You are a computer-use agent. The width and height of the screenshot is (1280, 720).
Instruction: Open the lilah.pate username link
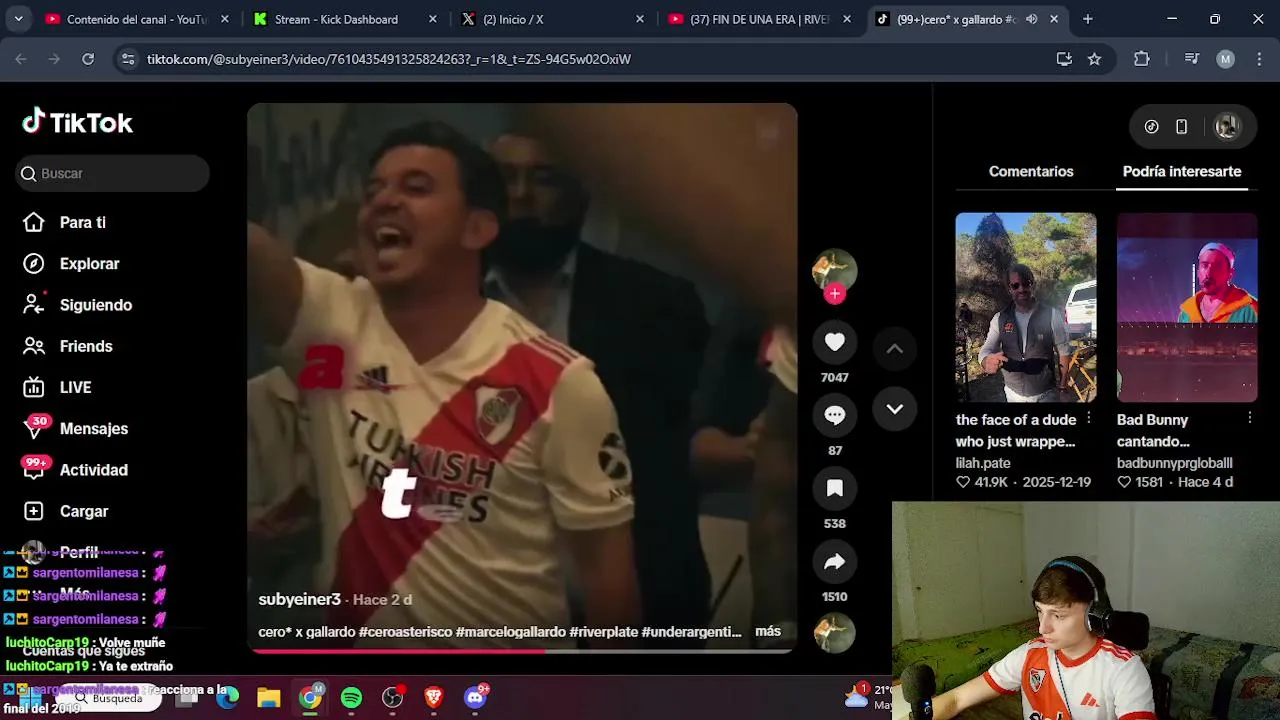pyautogui.click(x=983, y=463)
